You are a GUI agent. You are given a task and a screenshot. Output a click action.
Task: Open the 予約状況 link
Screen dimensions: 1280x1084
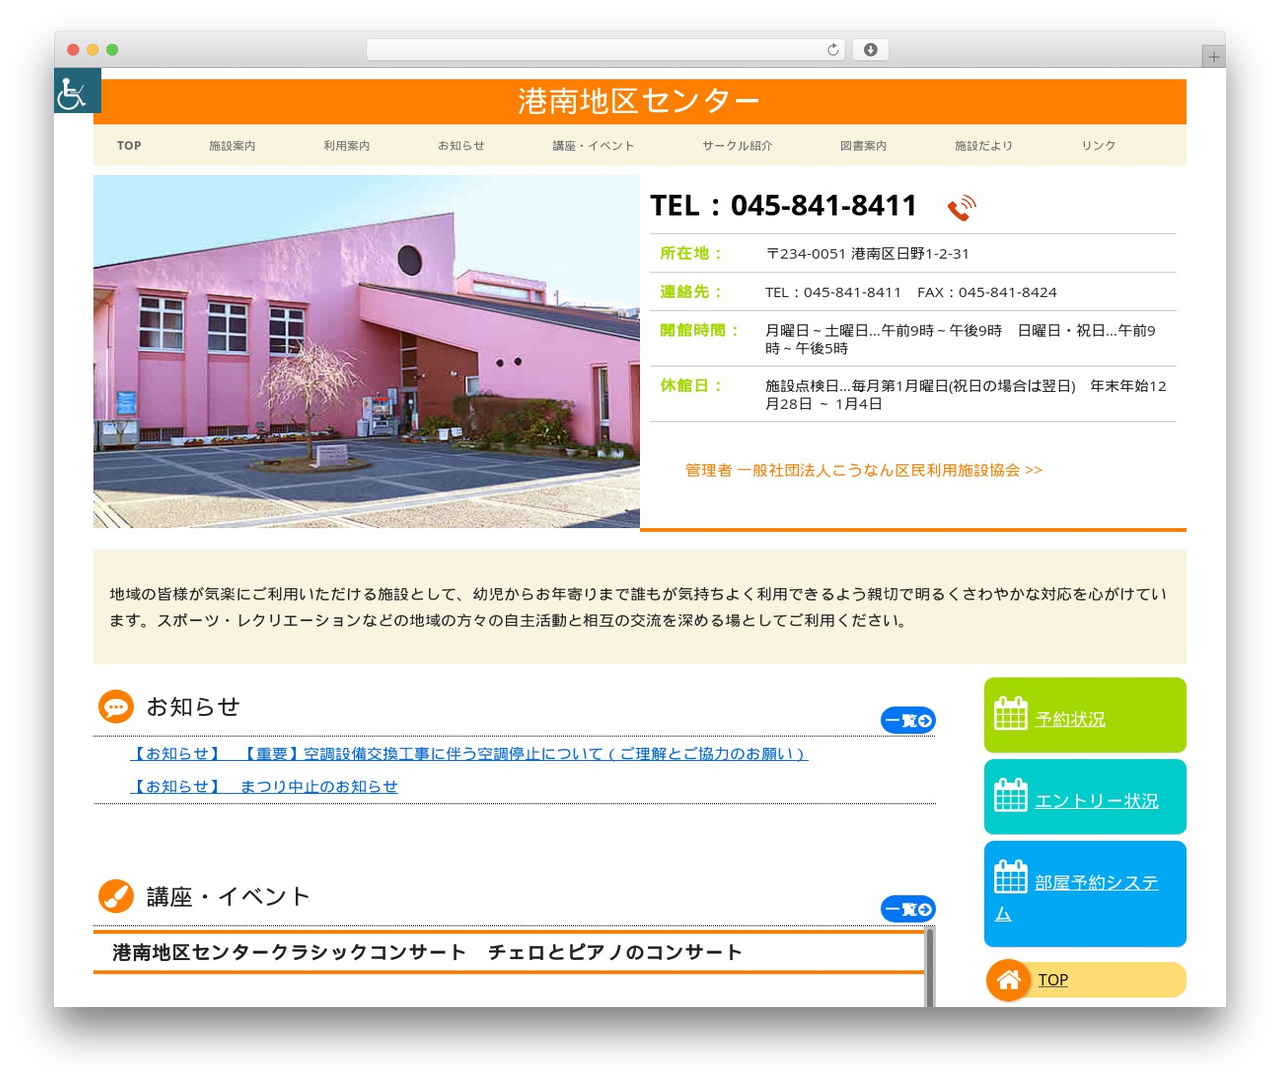(x=1070, y=719)
